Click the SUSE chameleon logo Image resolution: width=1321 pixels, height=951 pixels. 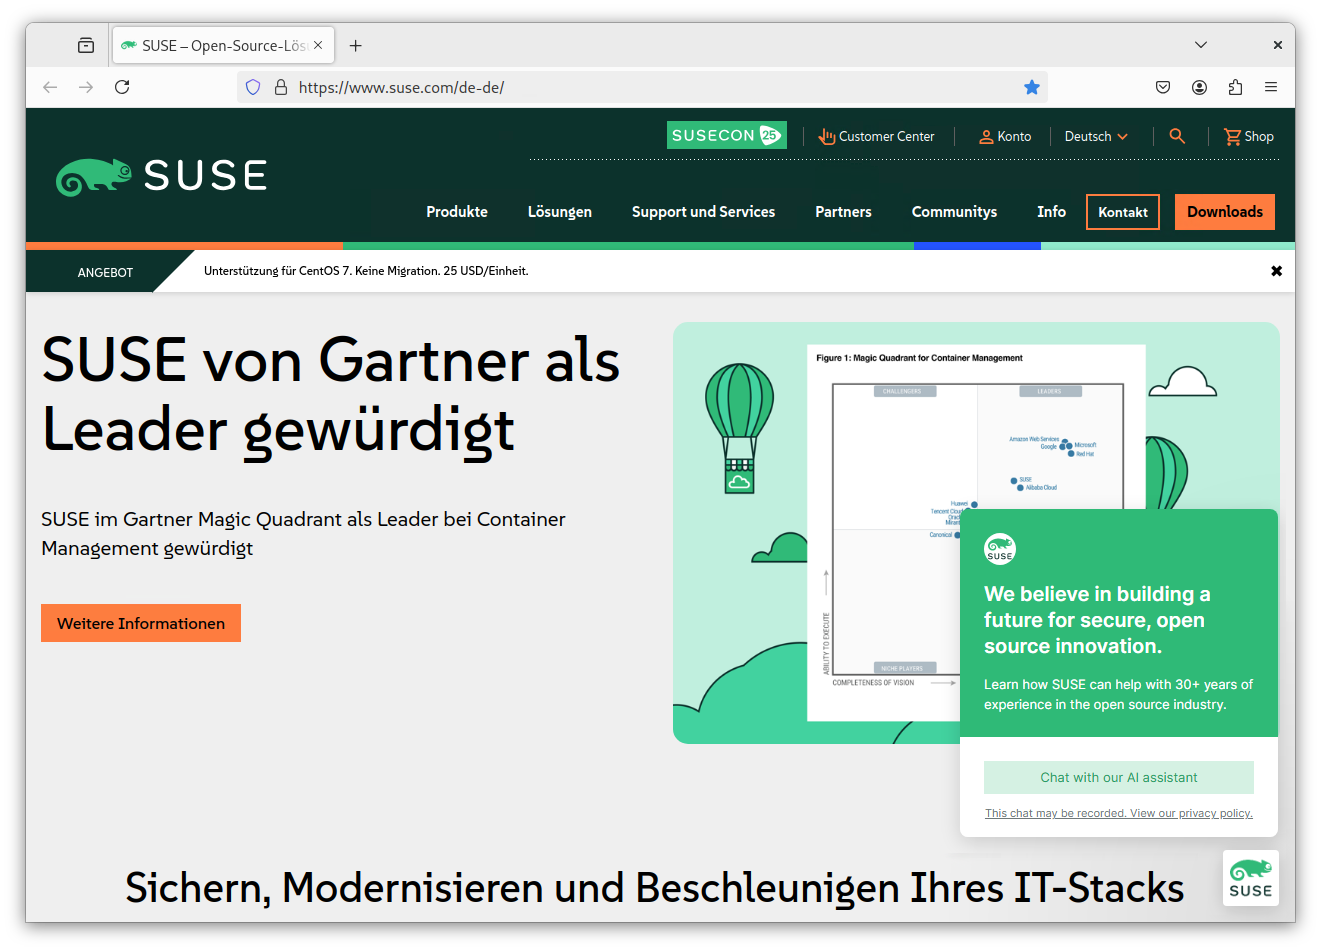[x=161, y=176]
